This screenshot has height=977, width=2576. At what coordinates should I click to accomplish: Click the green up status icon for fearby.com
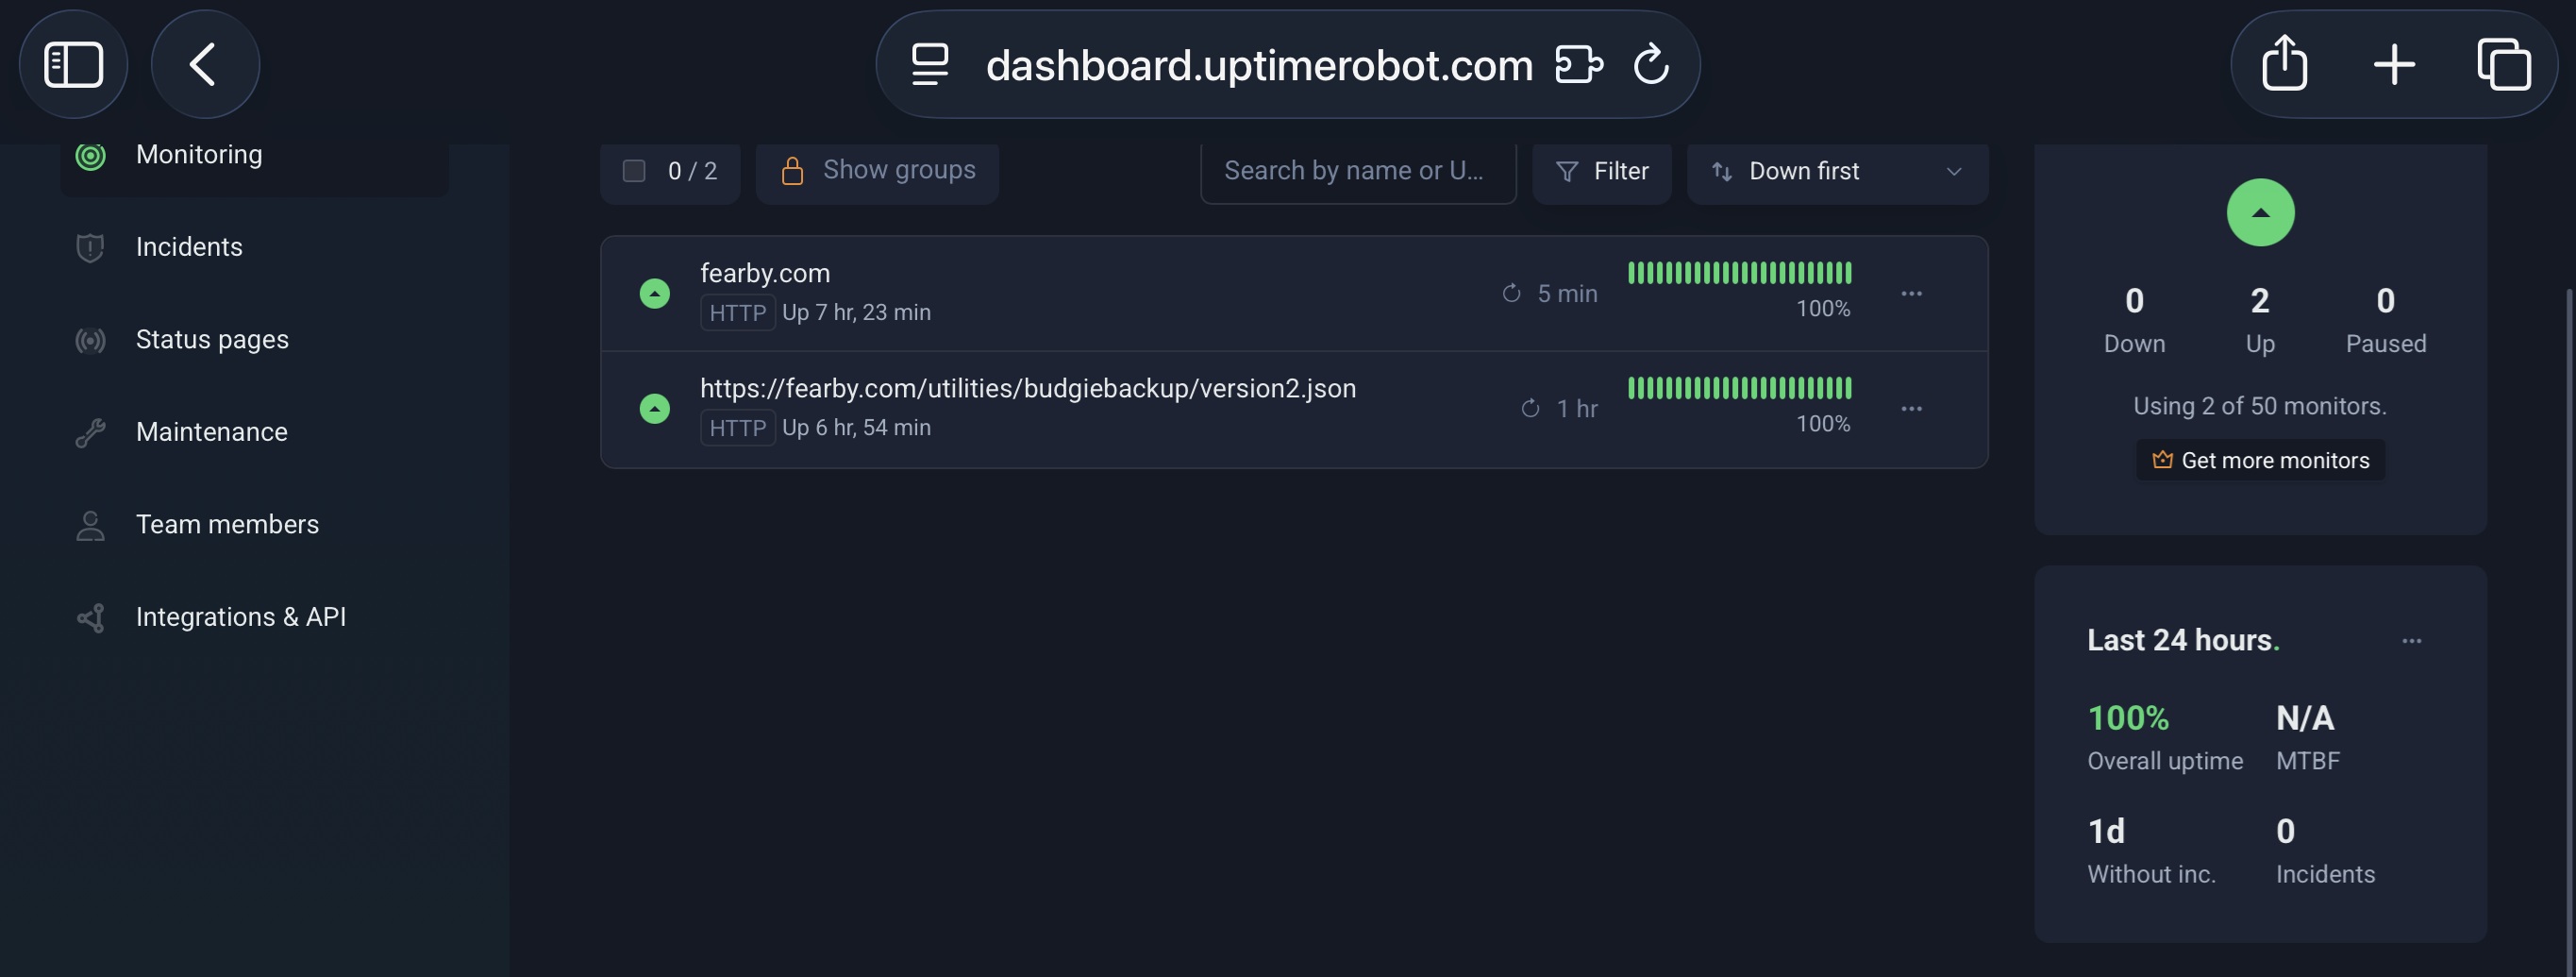pos(655,294)
